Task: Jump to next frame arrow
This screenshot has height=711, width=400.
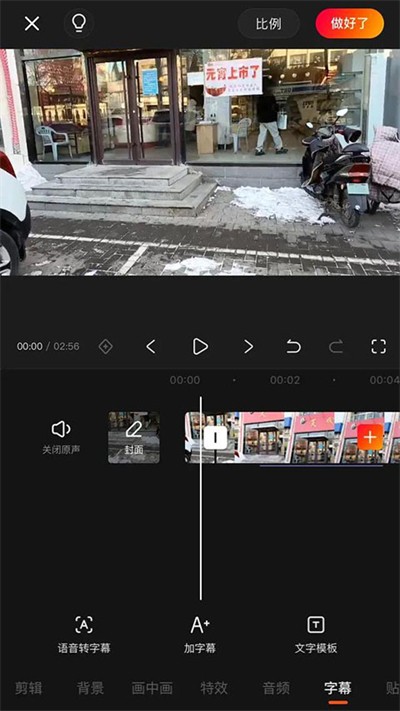Action: (x=248, y=347)
